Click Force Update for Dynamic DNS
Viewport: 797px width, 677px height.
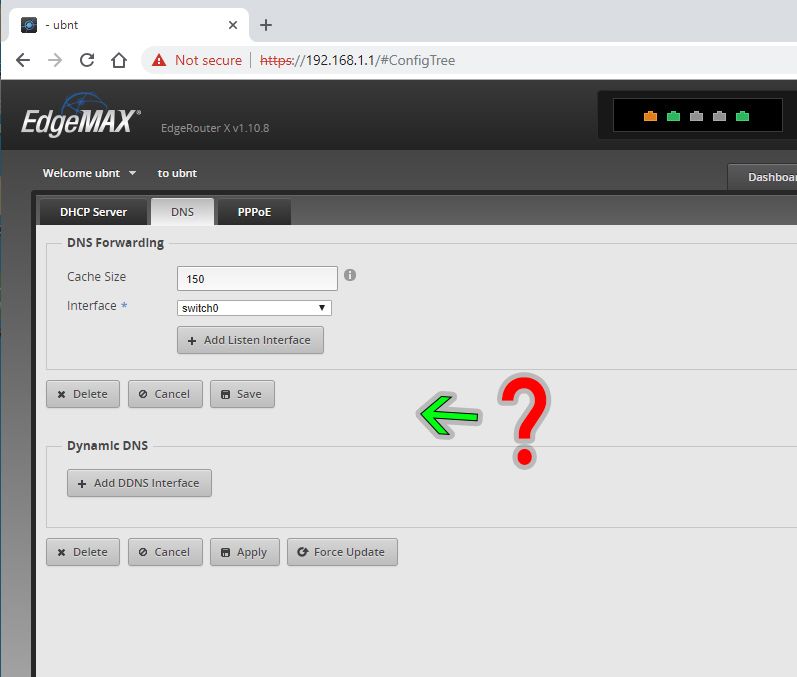pyautogui.click(x=342, y=552)
